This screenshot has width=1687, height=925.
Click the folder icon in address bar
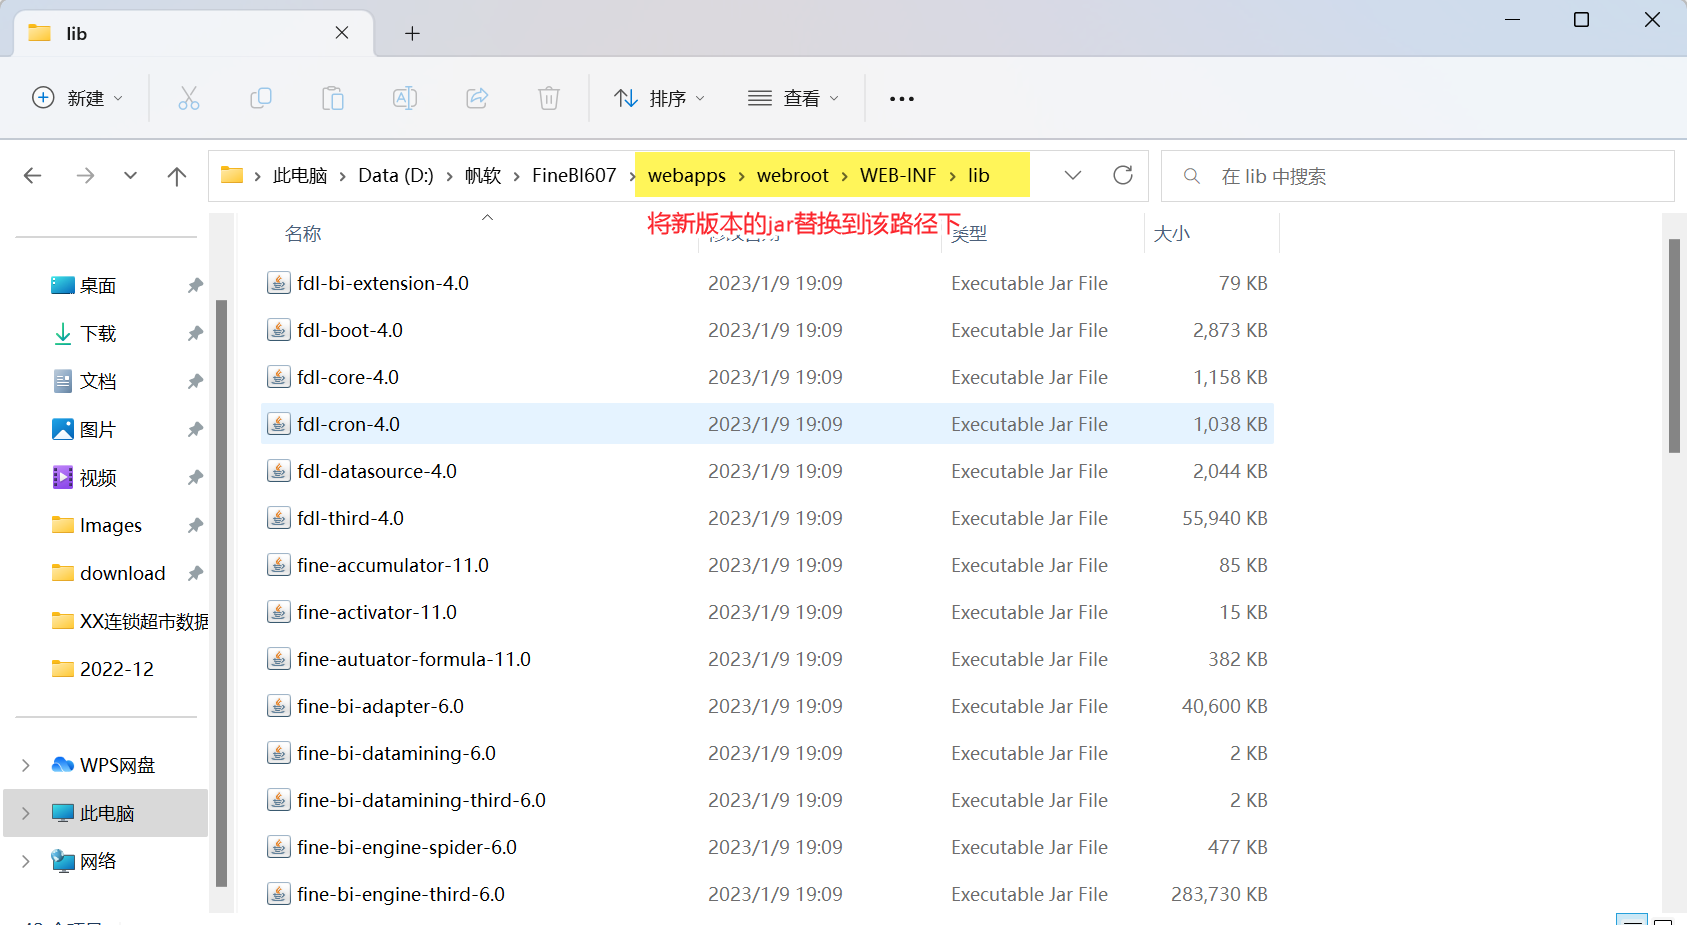(x=232, y=175)
